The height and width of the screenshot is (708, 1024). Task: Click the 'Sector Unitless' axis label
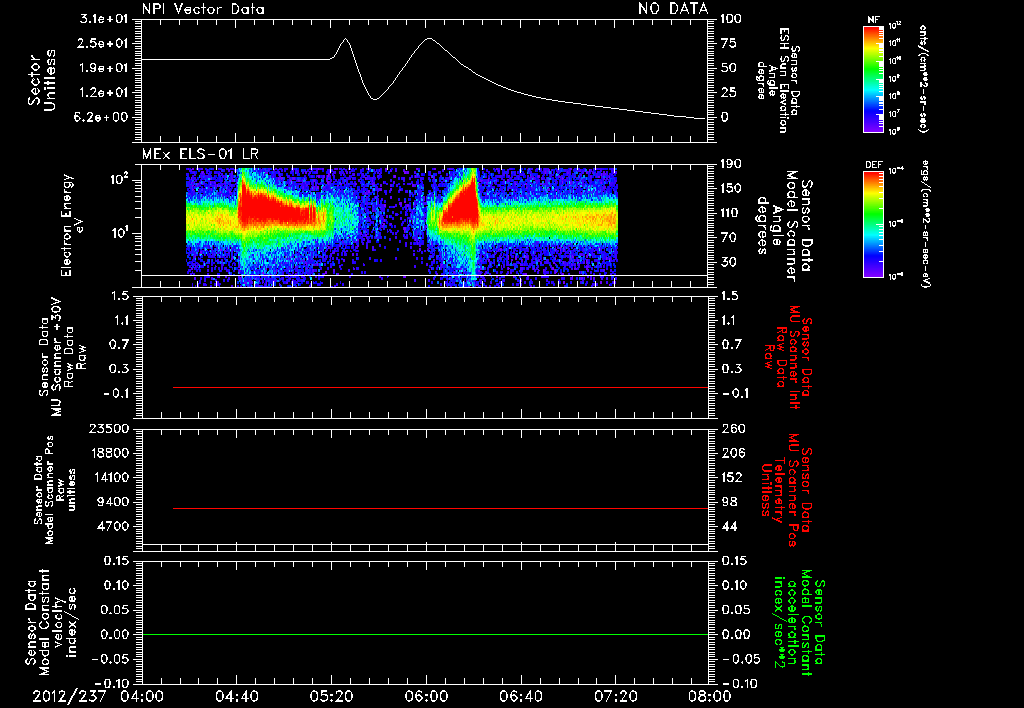tap(42, 80)
